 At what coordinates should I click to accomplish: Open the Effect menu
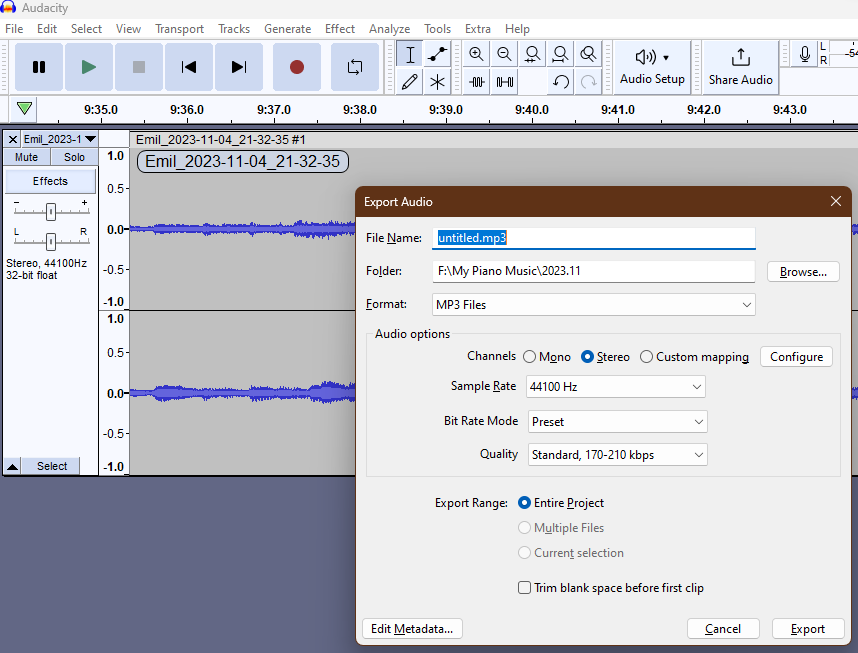click(x=340, y=29)
